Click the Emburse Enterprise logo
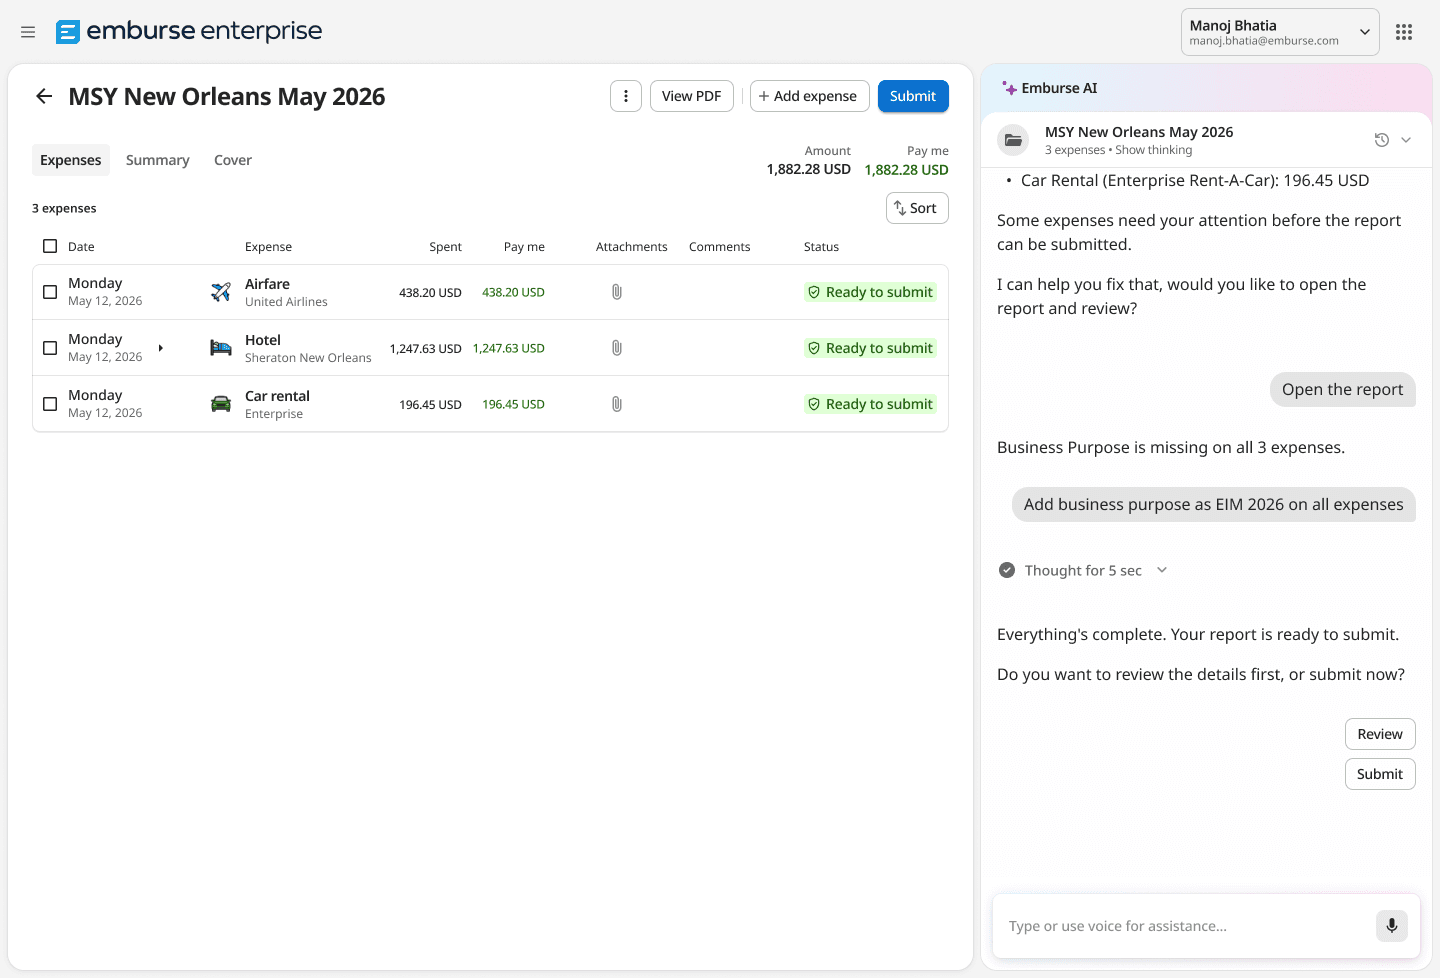This screenshot has width=1440, height=978. pyautogui.click(x=189, y=31)
